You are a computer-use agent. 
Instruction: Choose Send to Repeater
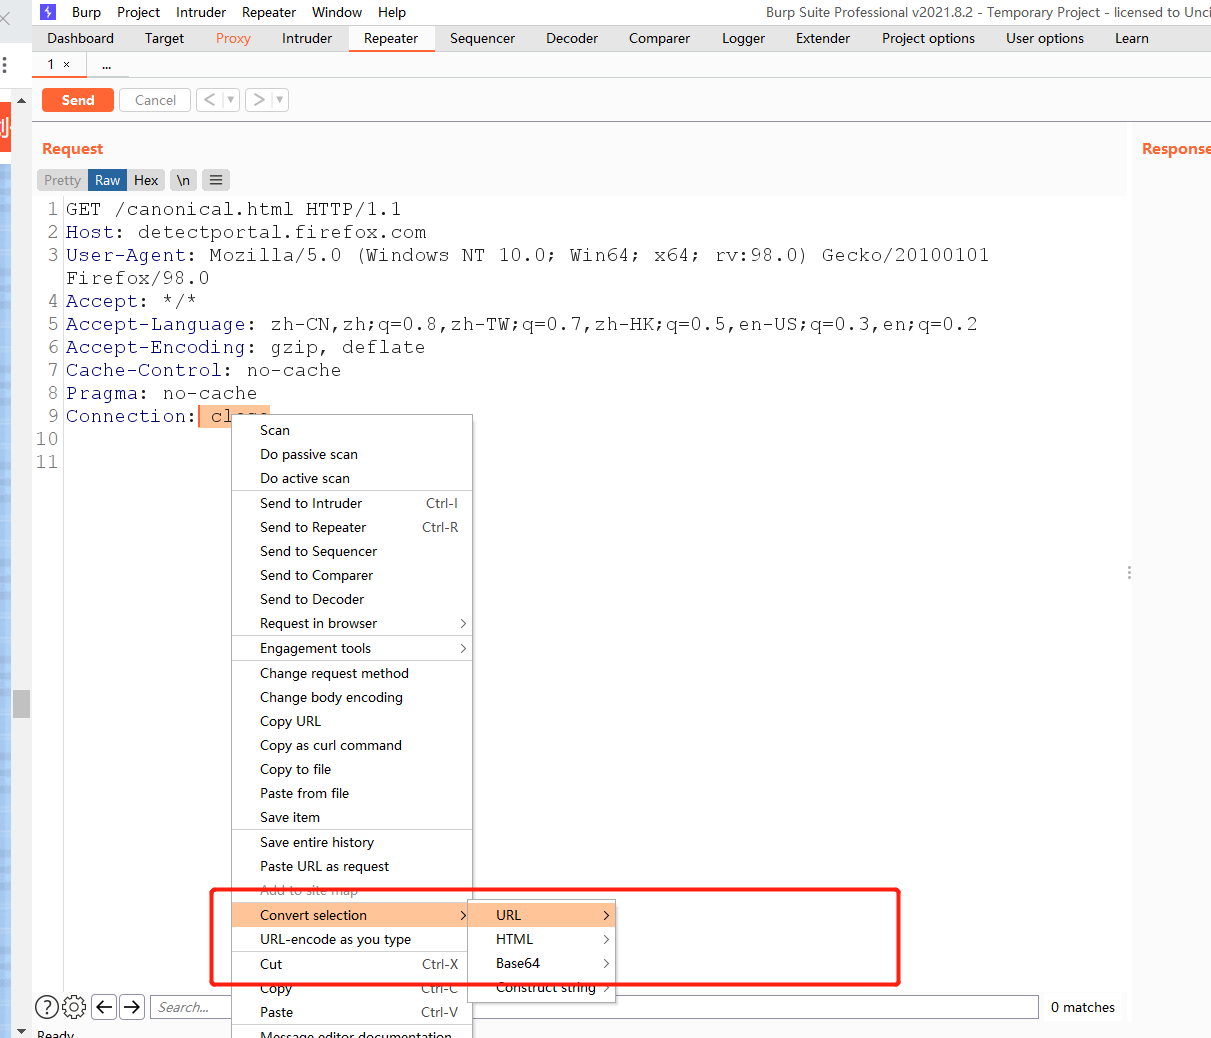pyautogui.click(x=352, y=527)
